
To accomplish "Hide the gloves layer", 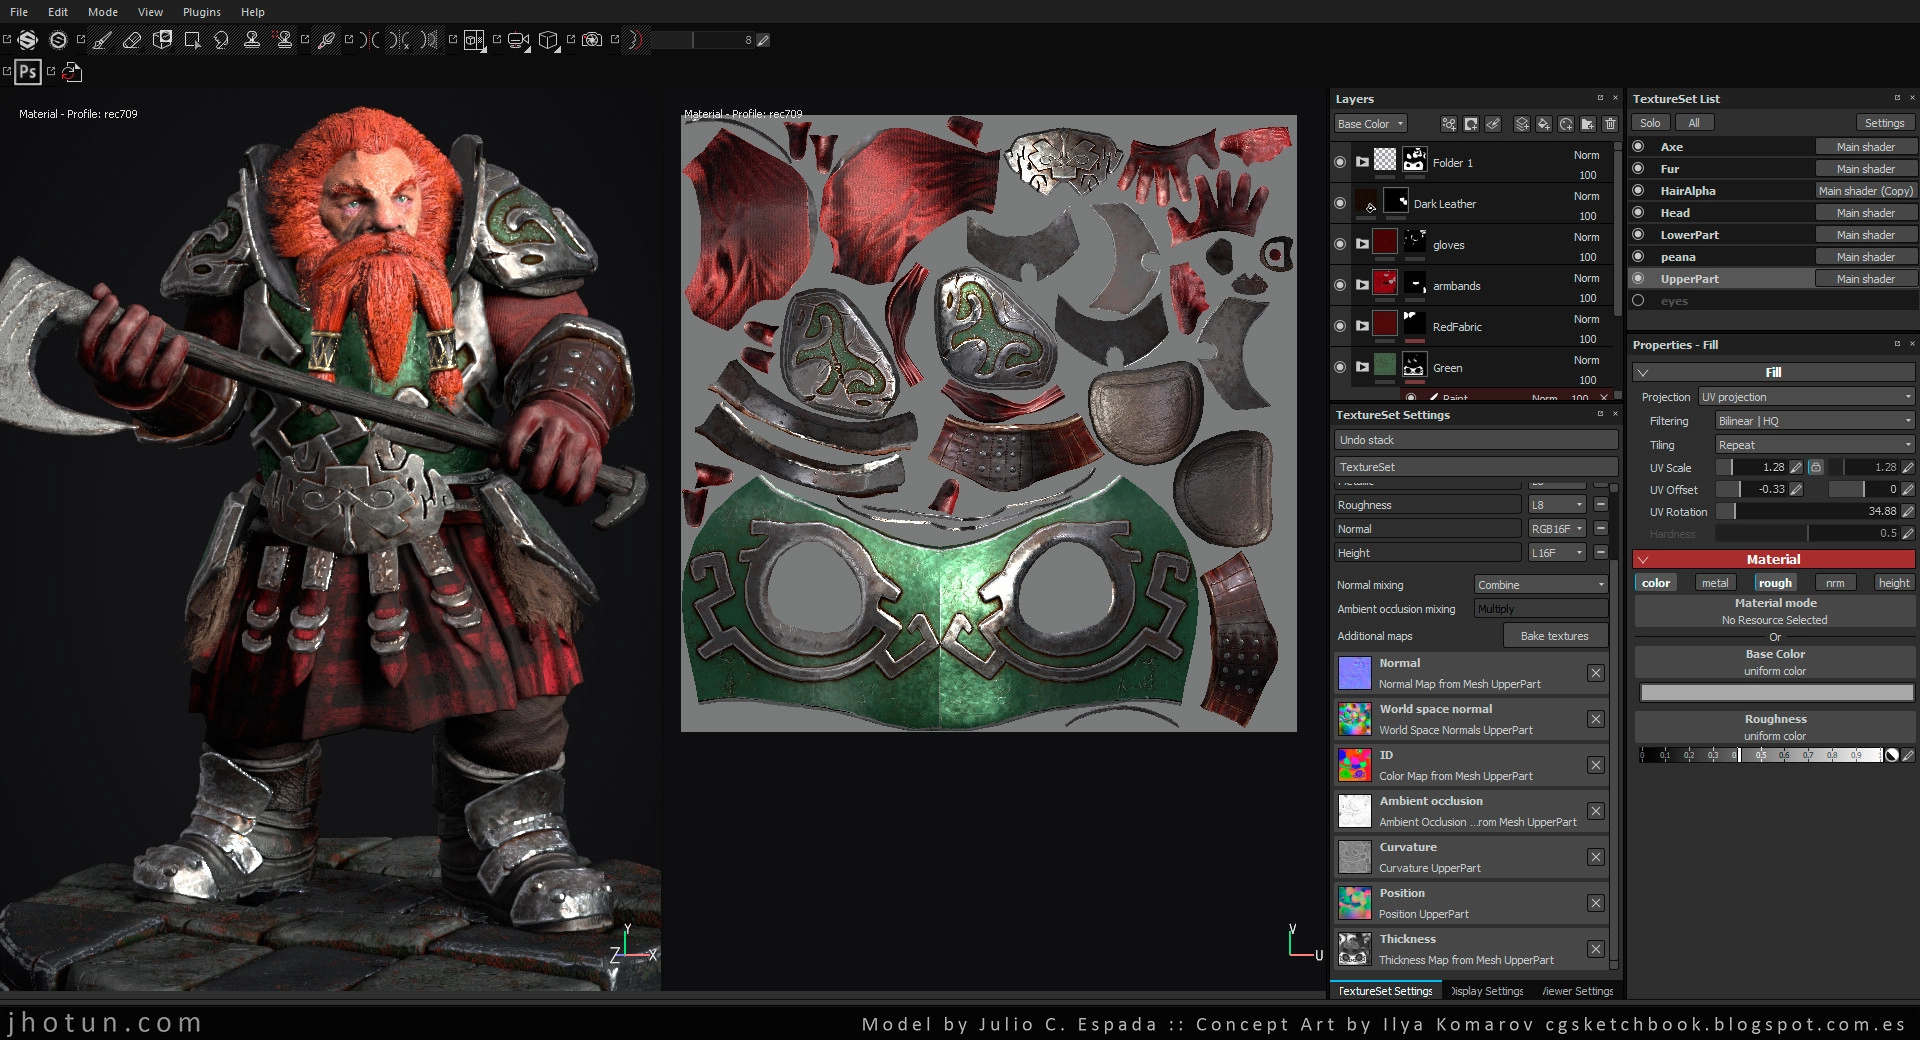I will coord(1340,244).
